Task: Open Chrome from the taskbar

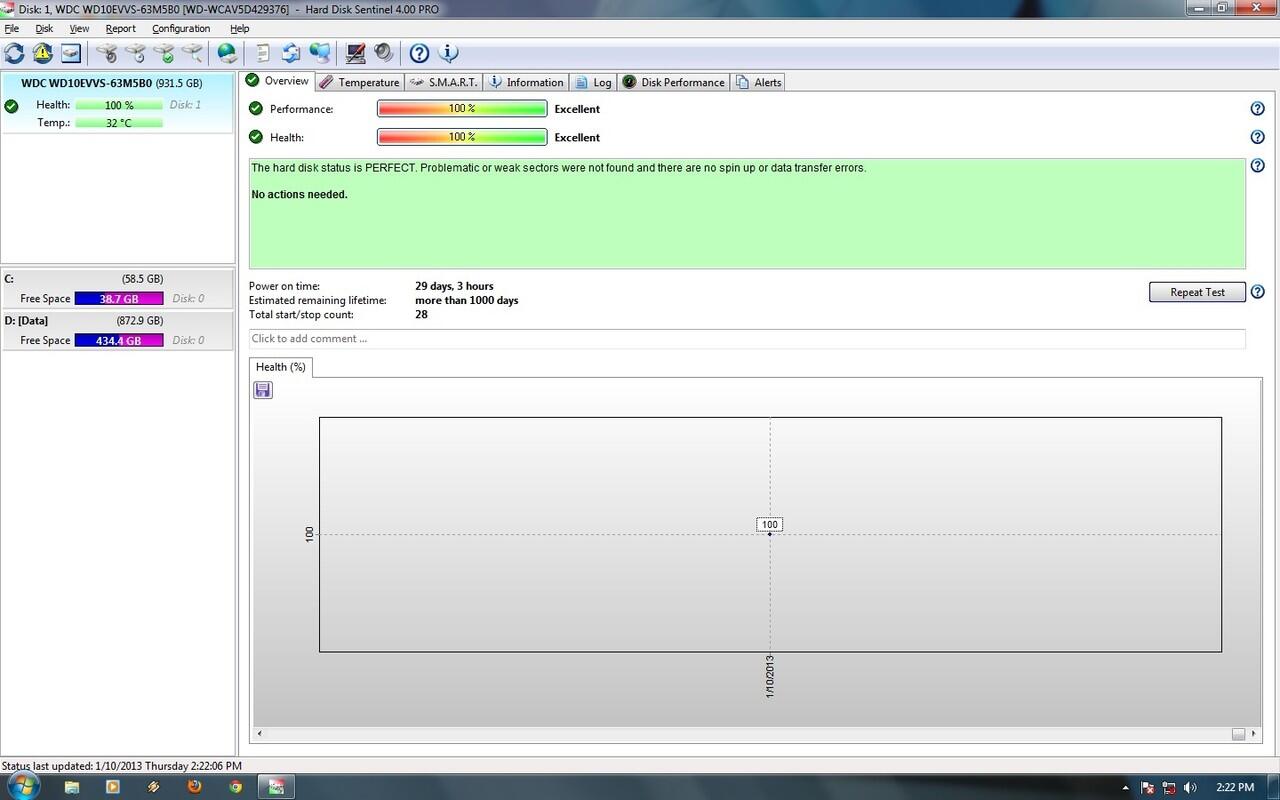Action: point(235,787)
